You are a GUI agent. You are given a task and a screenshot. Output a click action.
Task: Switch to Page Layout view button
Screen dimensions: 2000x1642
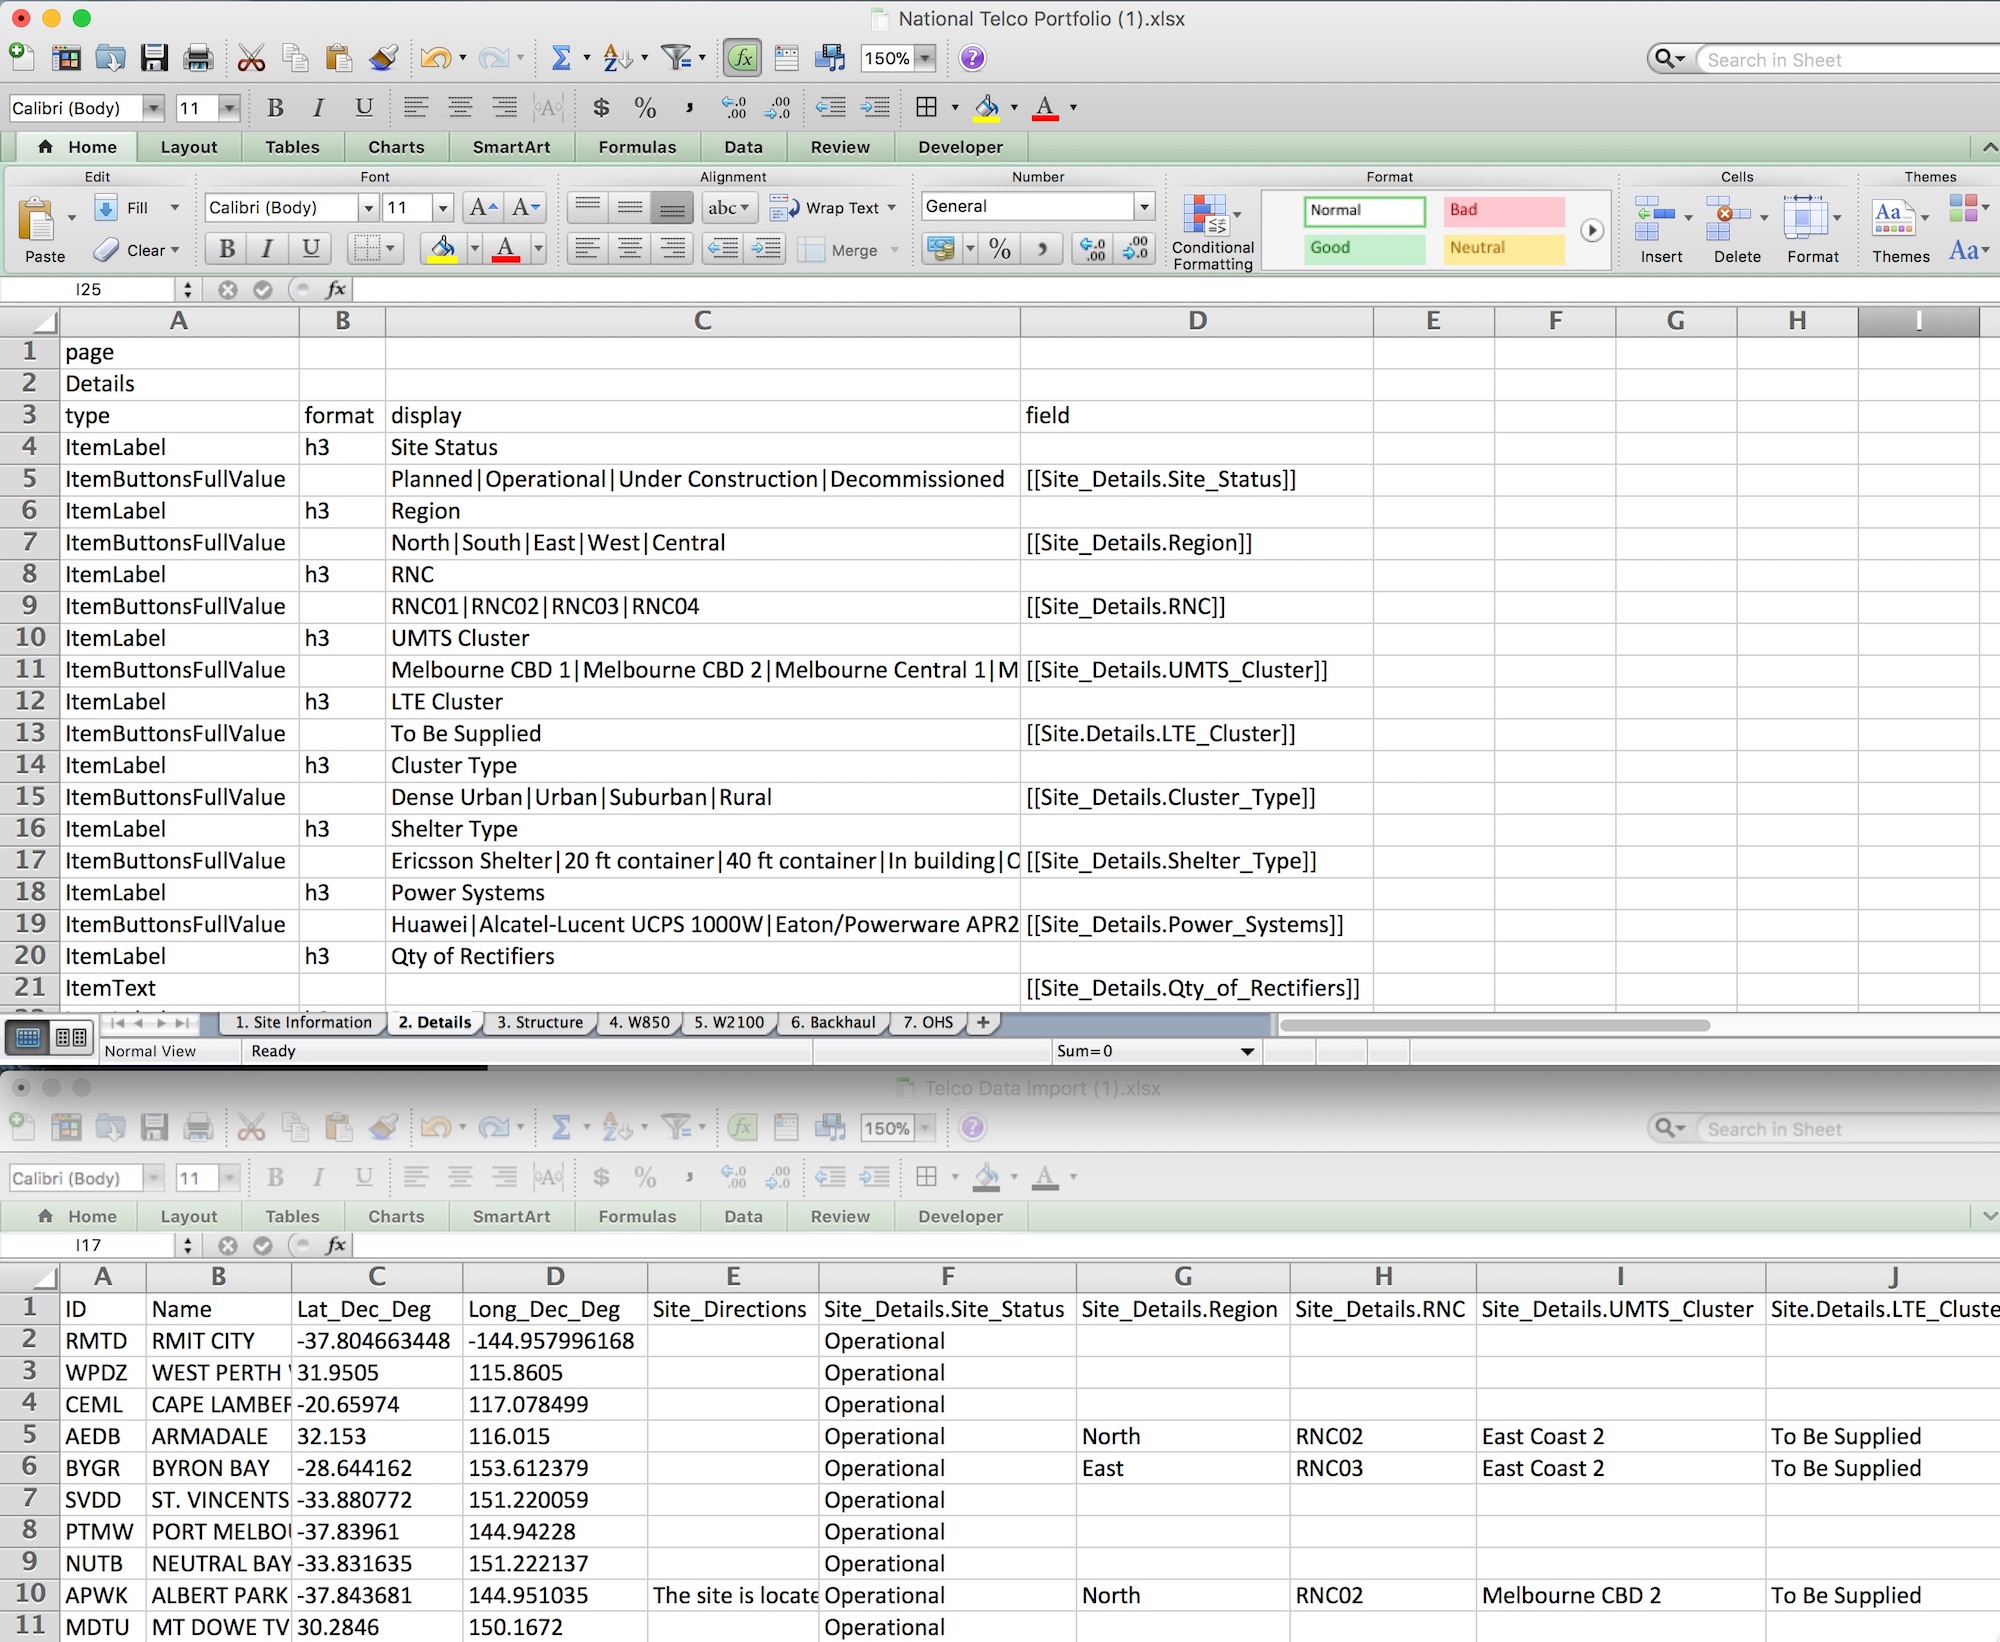click(x=71, y=1037)
